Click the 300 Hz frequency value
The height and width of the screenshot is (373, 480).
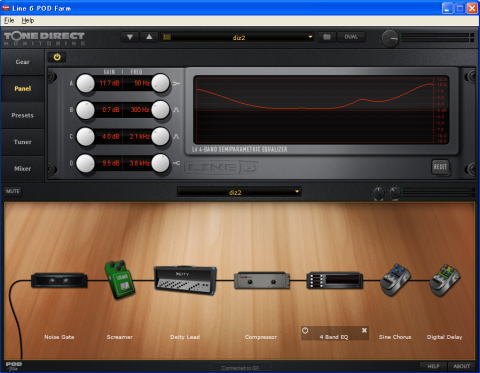[x=140, y=110]
